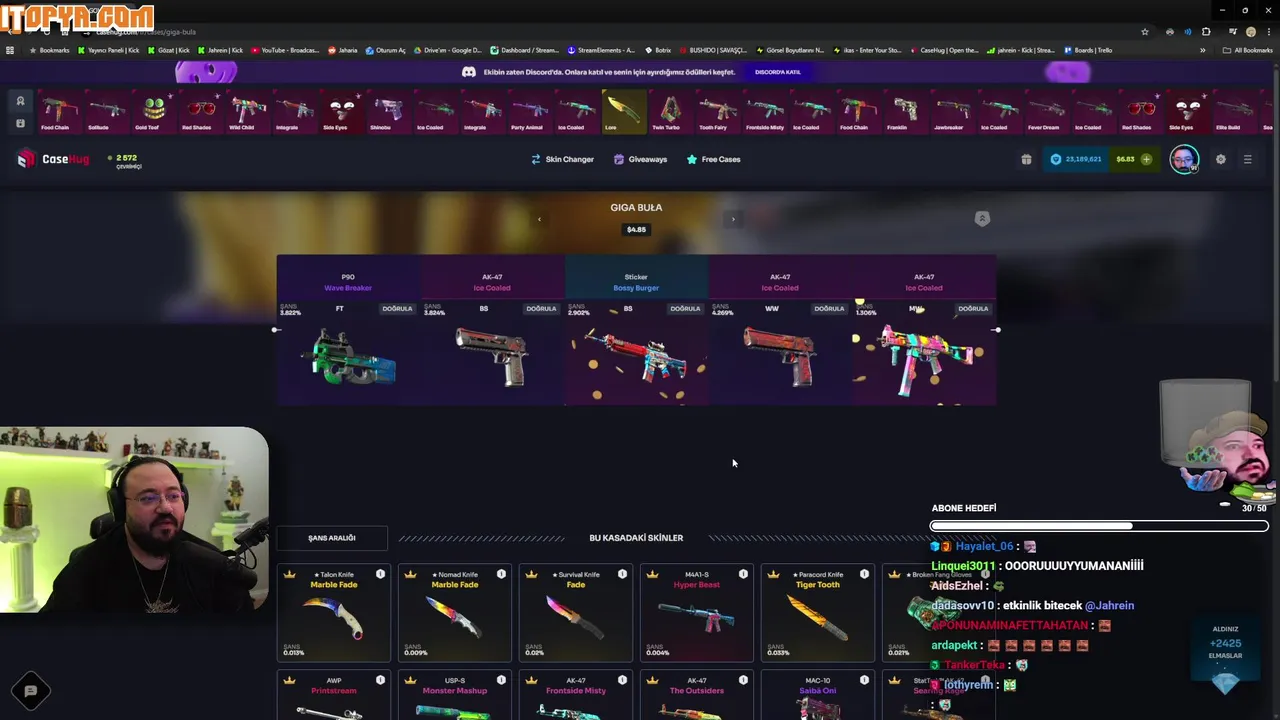Viewport: 1280px width, 720px height.
Task: Click the apps grid icon in bookmarks bar
Action: pyautogui.click(x=10, y=50)
